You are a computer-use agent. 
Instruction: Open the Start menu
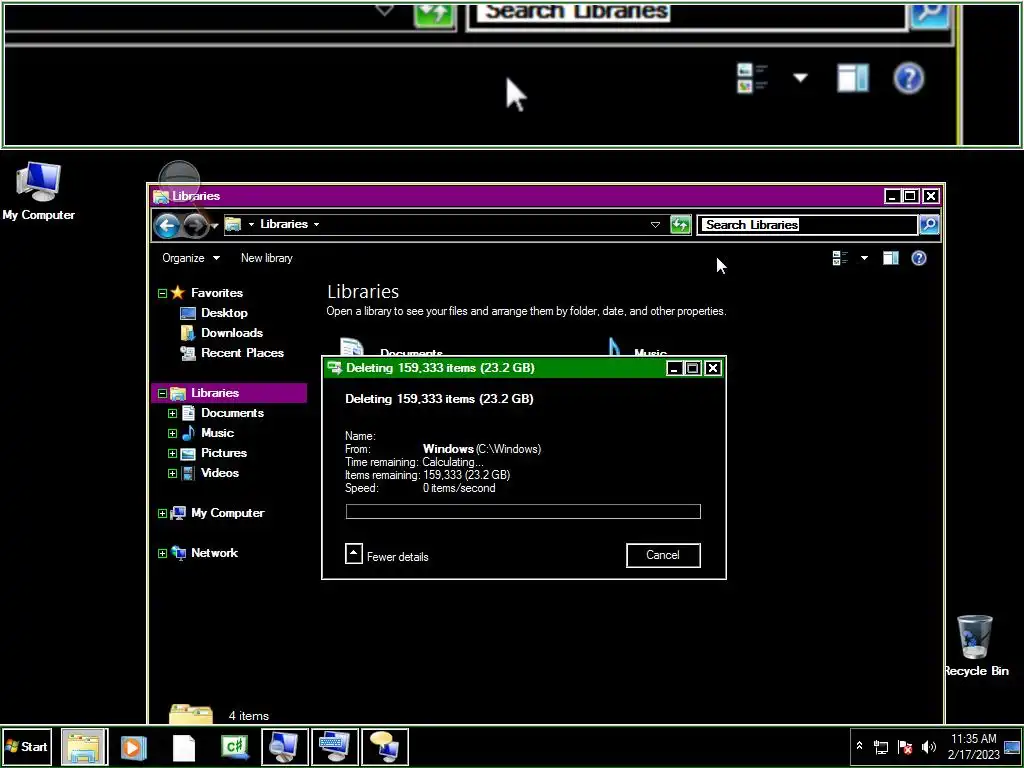pos(27,746)
